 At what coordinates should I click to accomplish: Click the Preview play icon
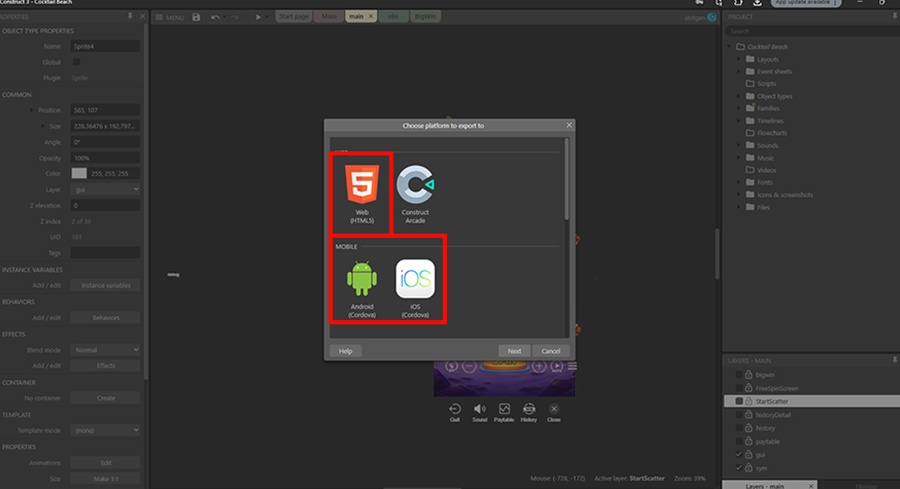click(258, 17)
